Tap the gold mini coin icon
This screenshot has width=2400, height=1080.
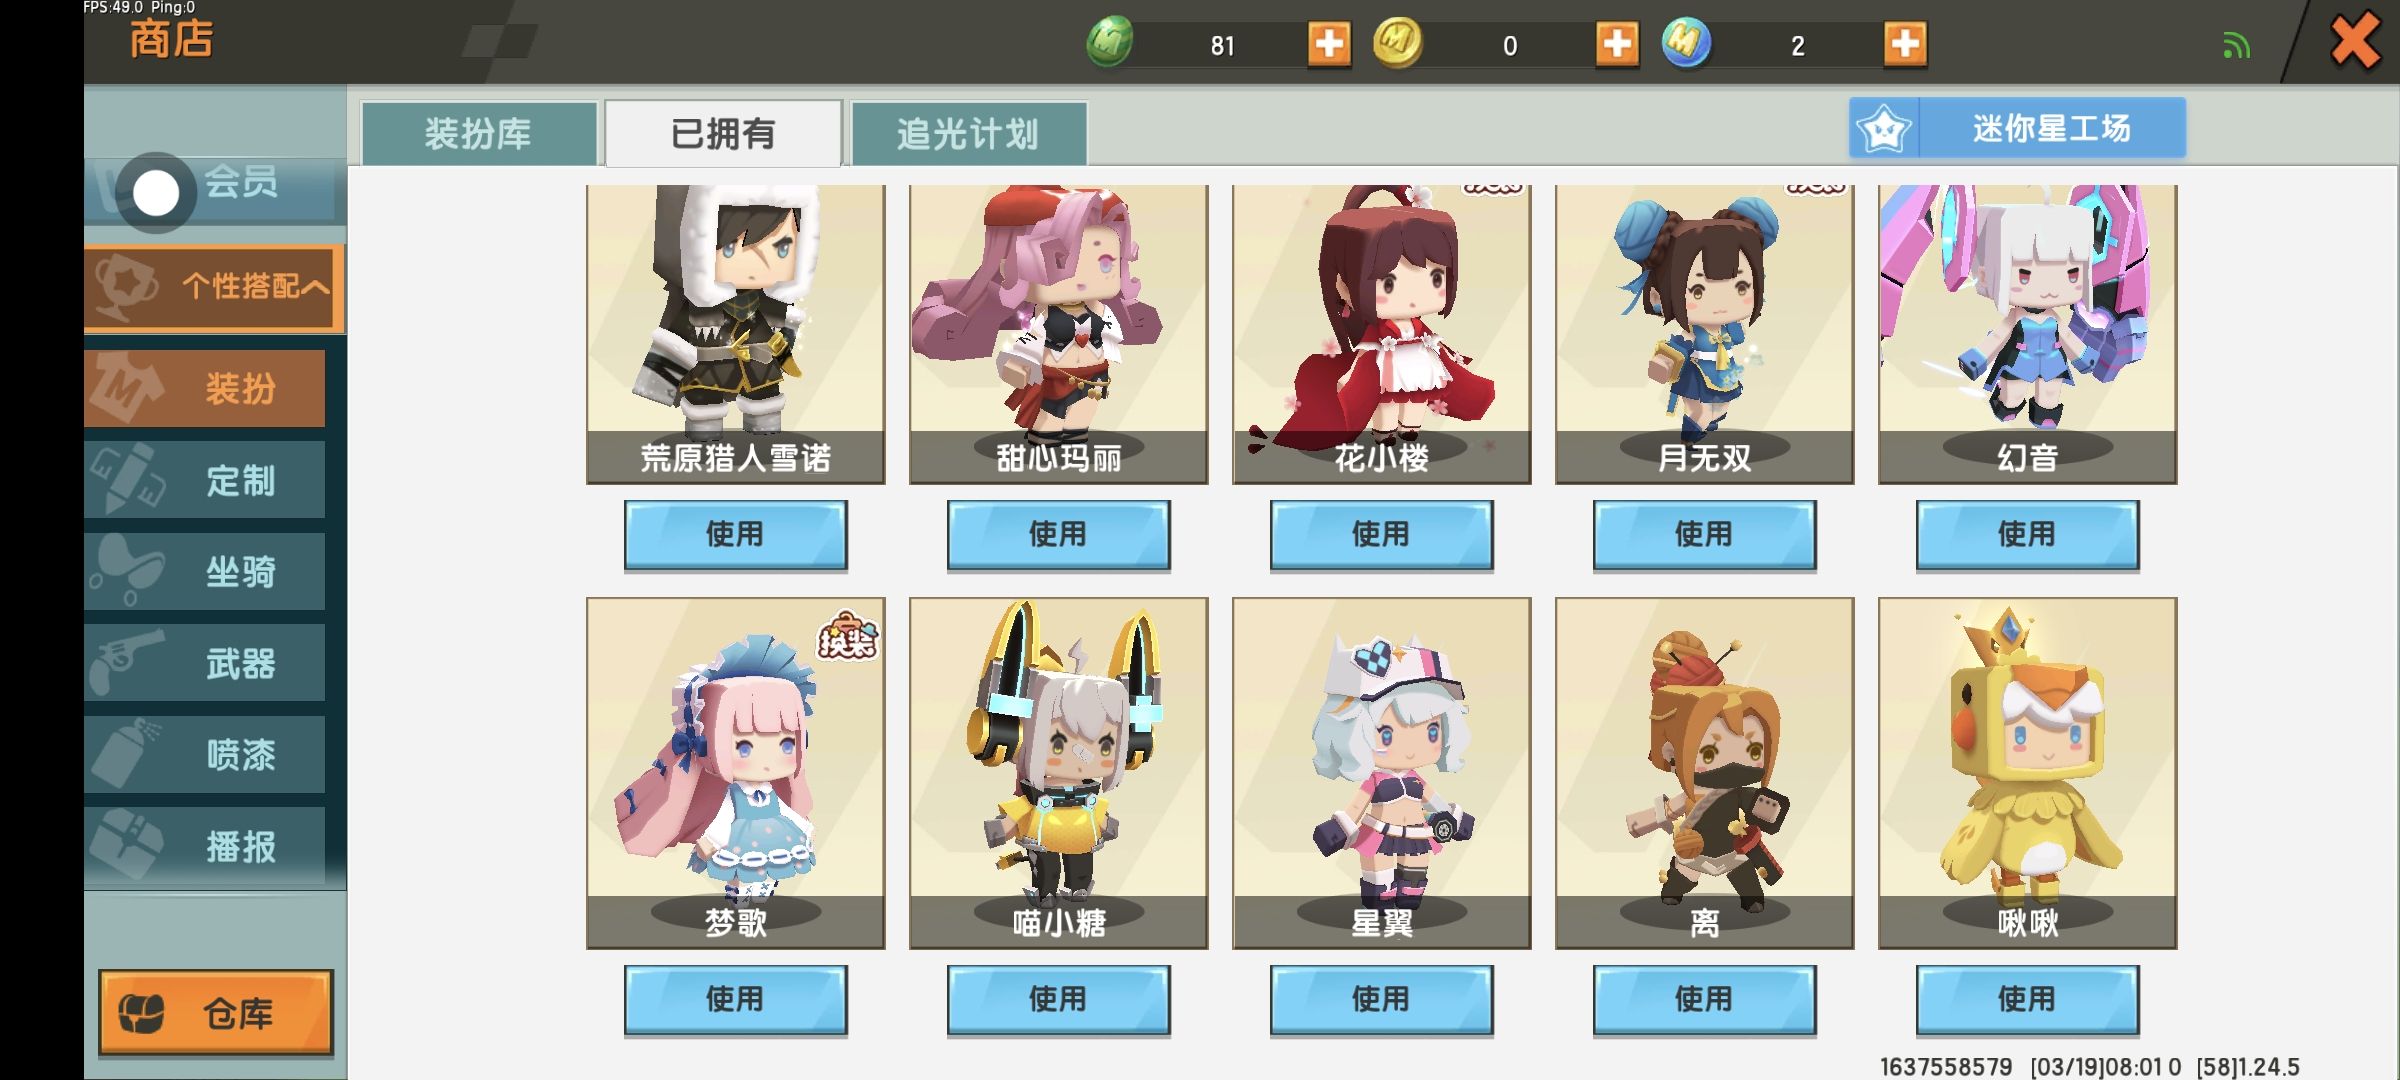(1397, 43)
